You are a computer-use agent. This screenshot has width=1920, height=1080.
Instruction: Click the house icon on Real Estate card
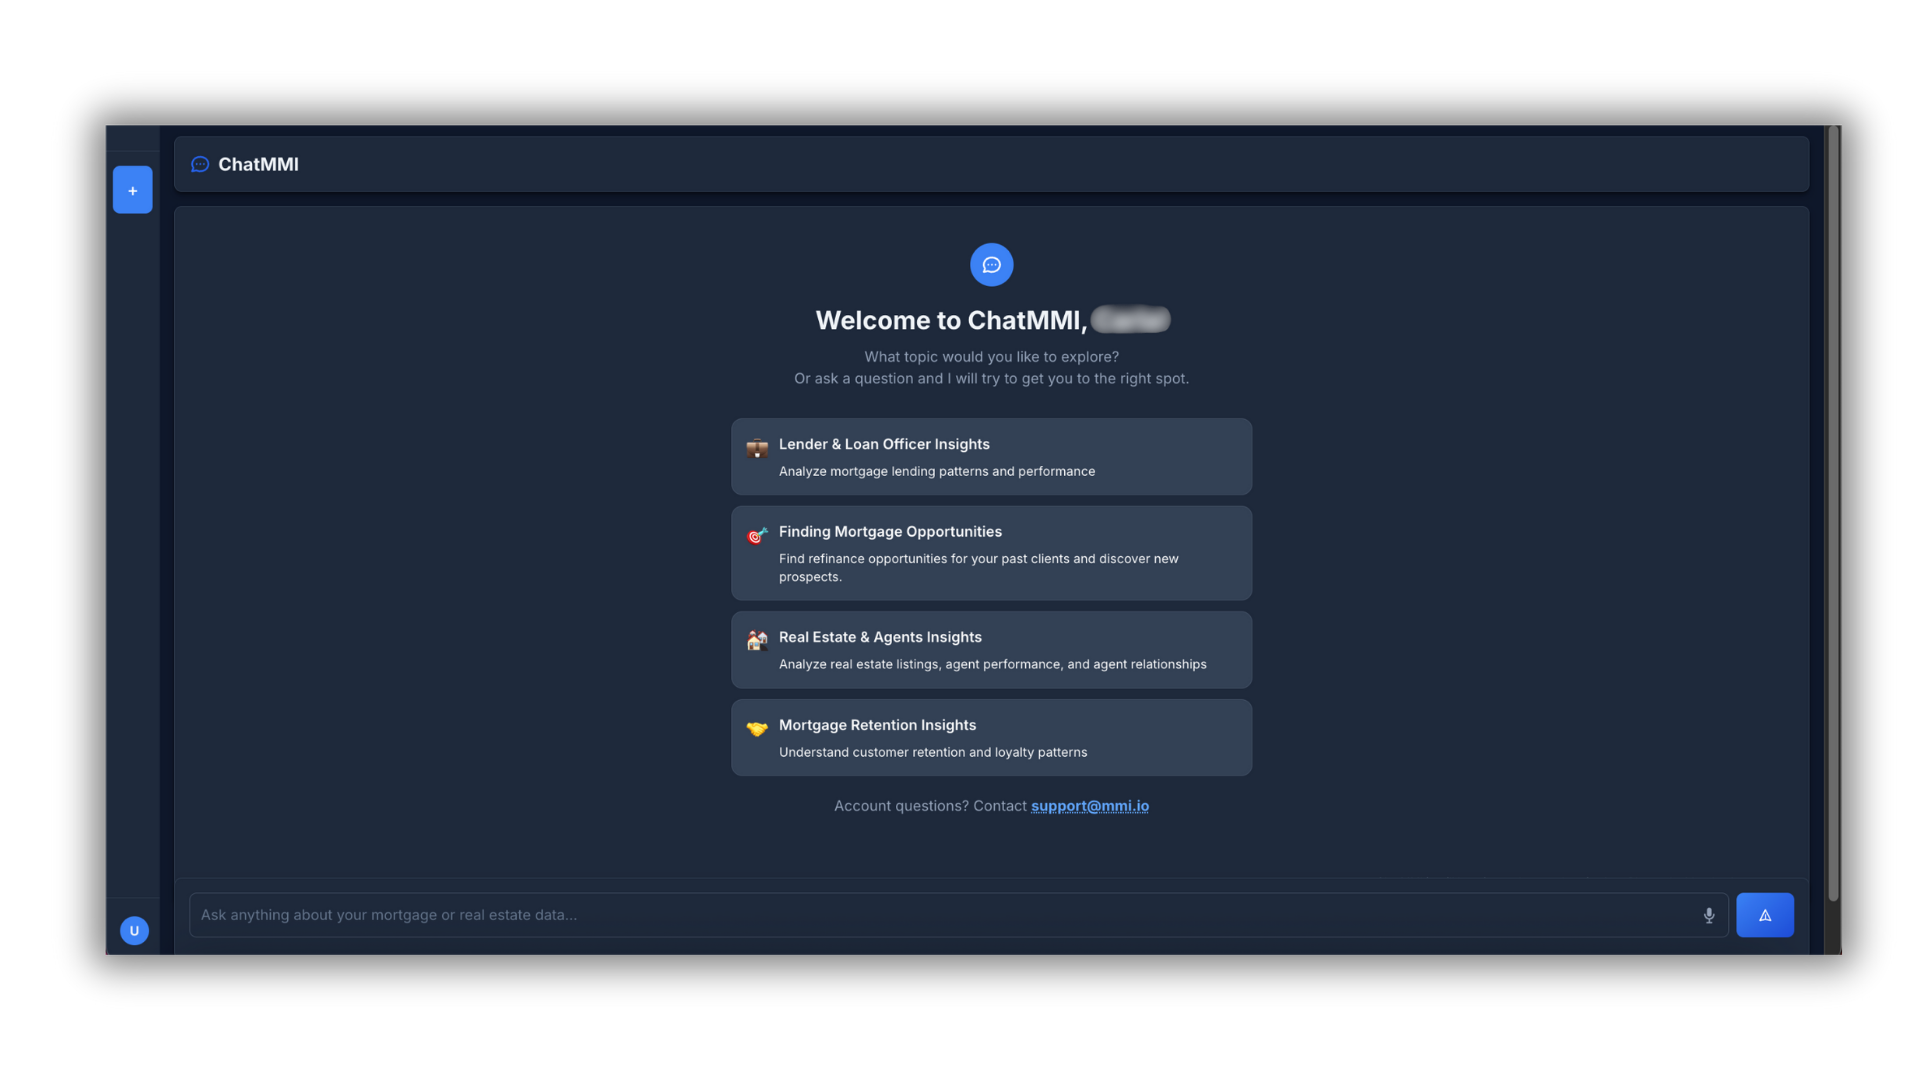[x=757, y=641]
